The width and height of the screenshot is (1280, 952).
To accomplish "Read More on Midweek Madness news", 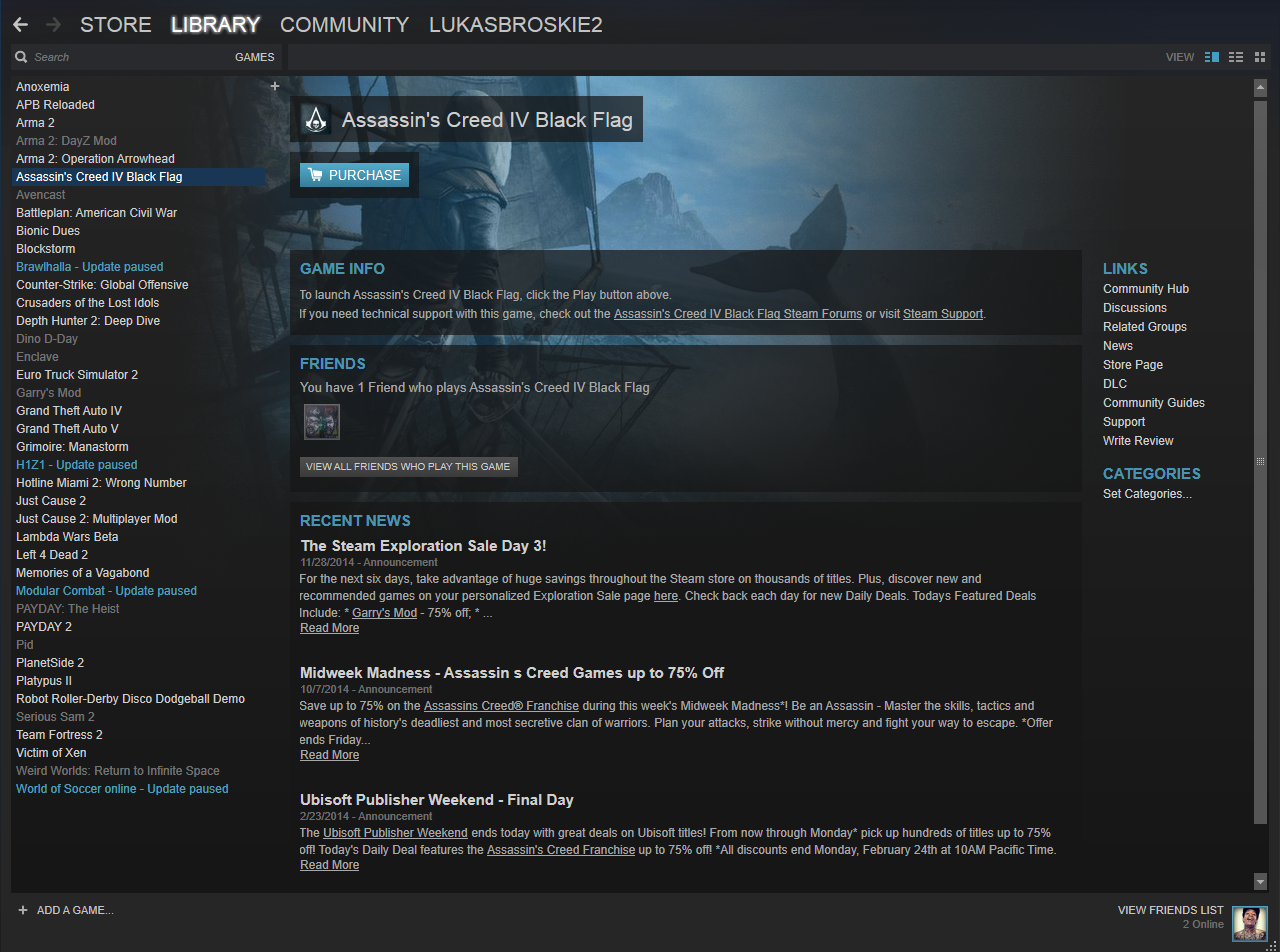I will click(329, 755).
